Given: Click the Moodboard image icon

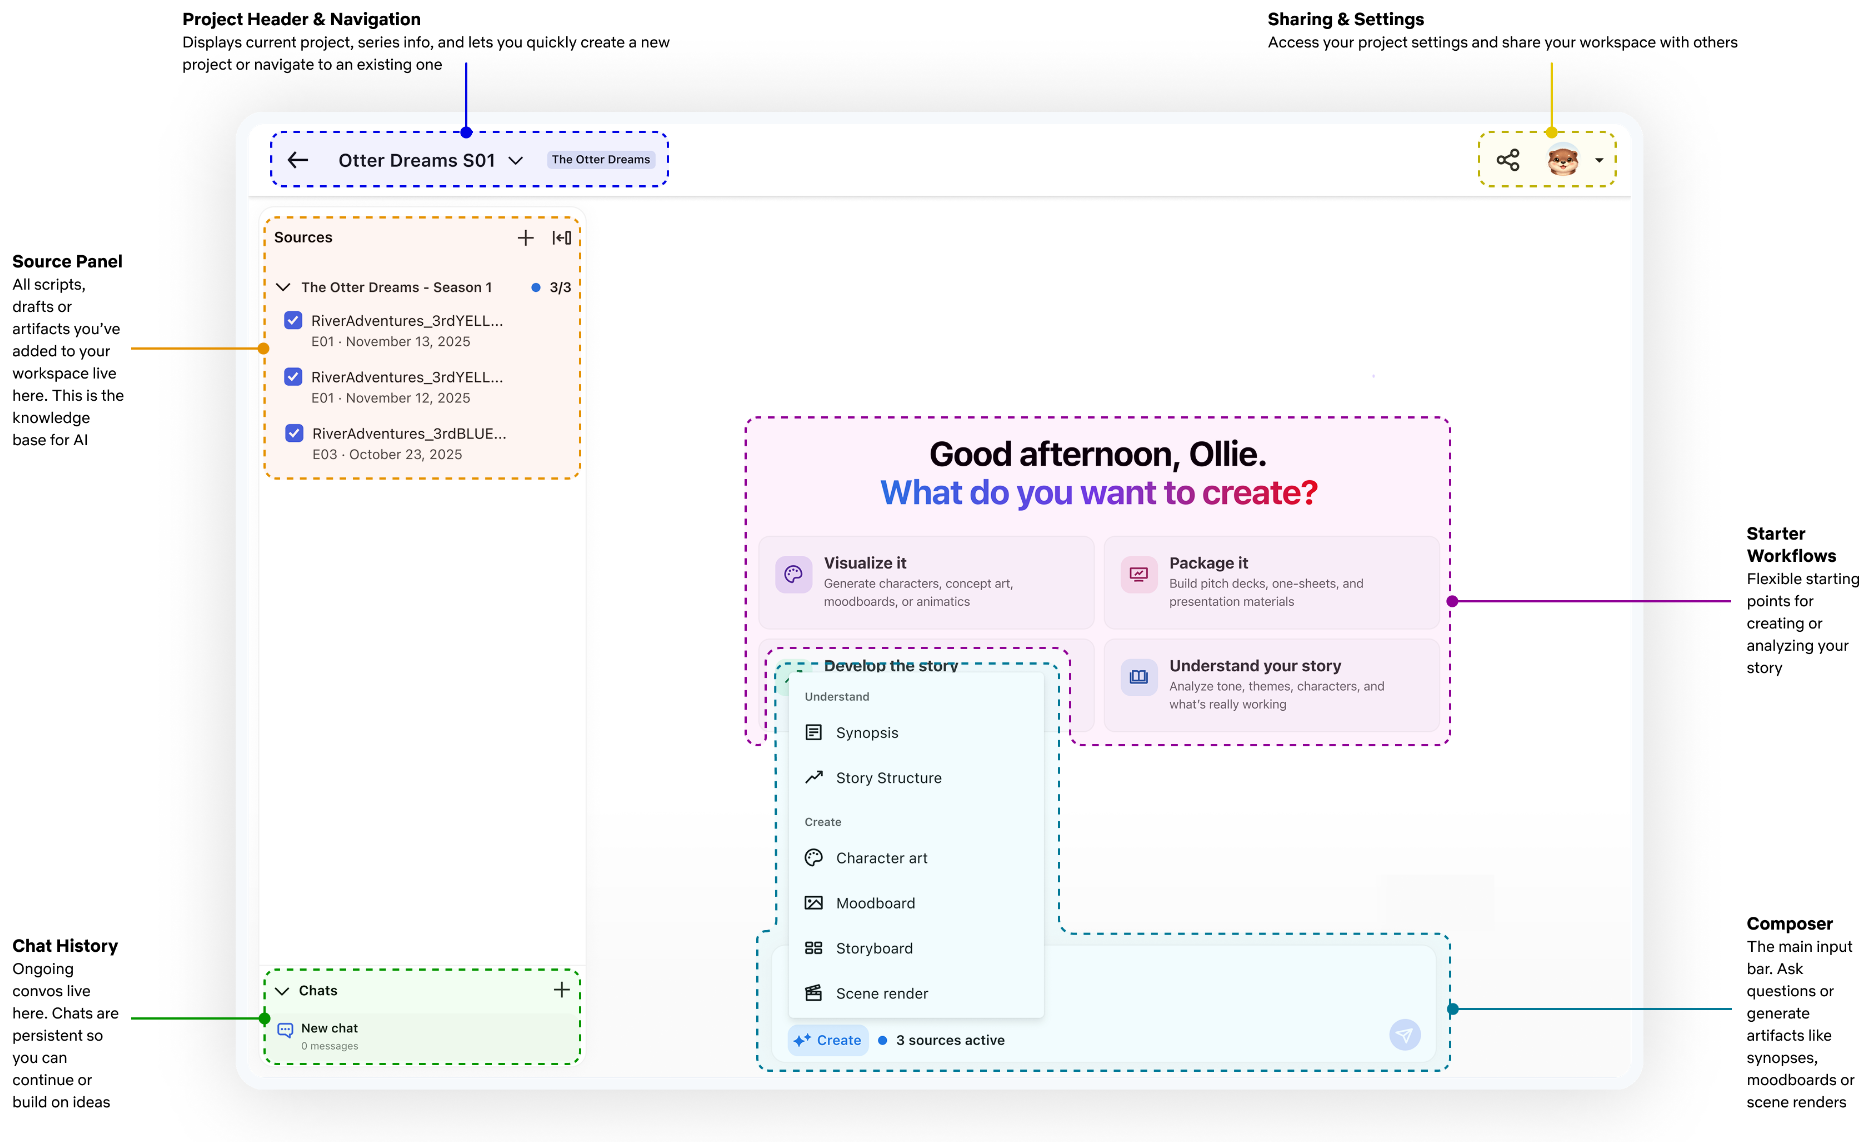Looking at the screenshot, I should 814,902.
